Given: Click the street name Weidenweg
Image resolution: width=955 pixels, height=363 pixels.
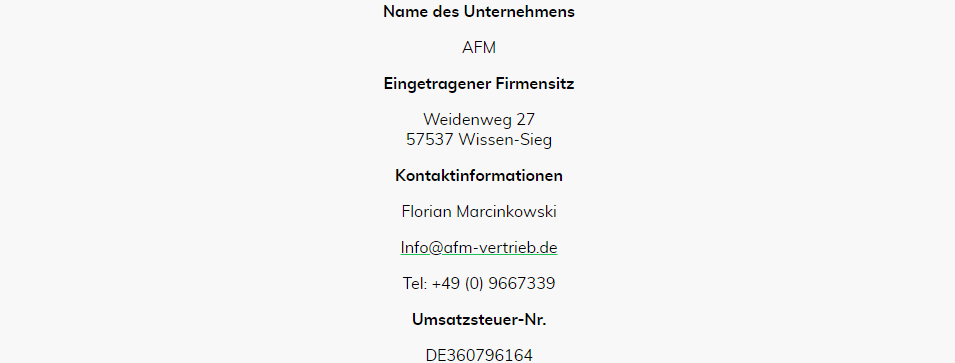Looking at the screenshot, I should [465, 119].
